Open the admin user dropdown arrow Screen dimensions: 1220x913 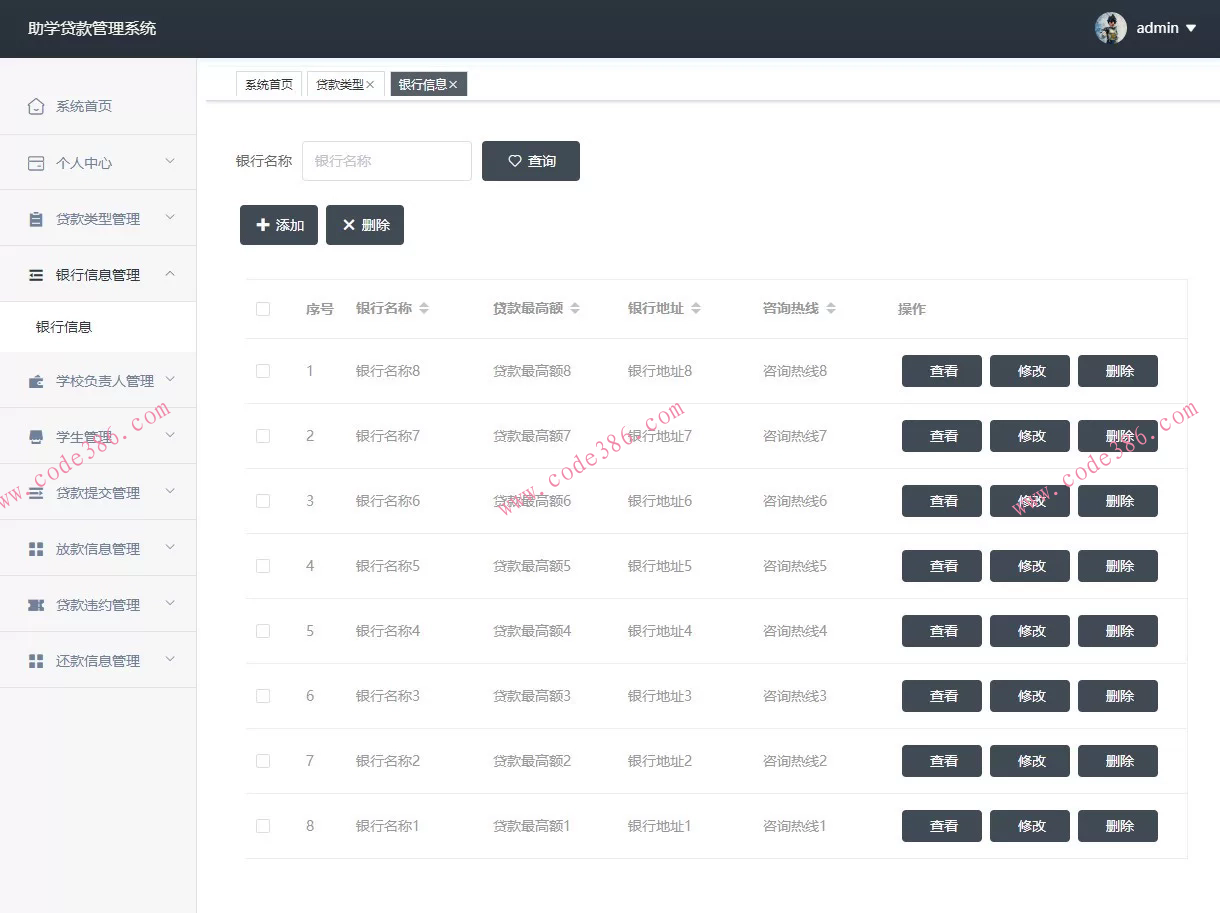click(1191, 29)
